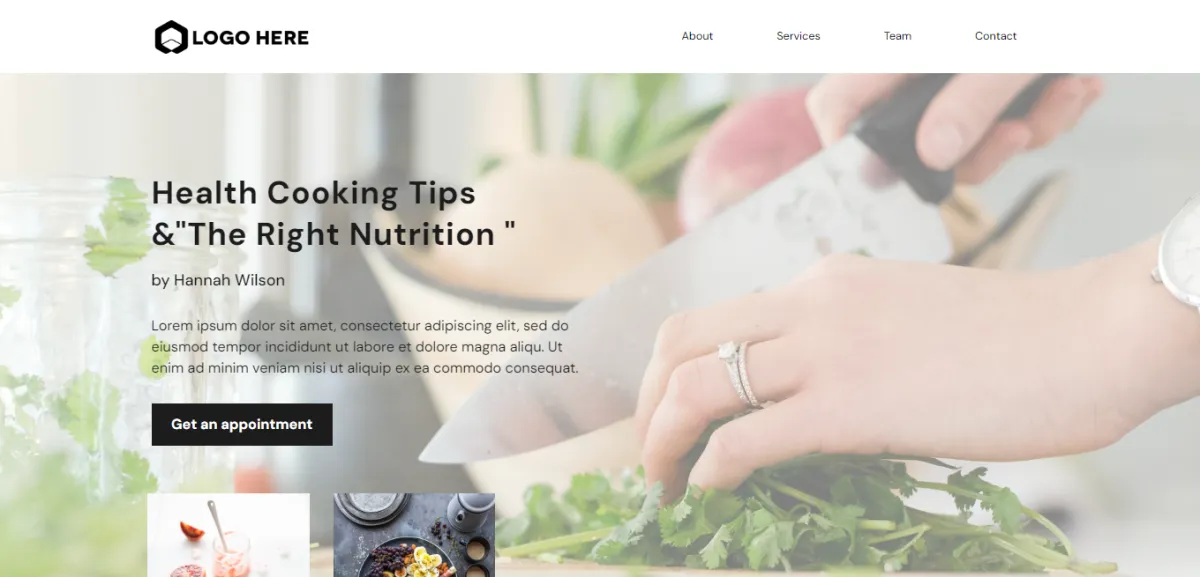Go to the Services menu item
This screenshot has width=1200, height=577.
tap(798, 36)
